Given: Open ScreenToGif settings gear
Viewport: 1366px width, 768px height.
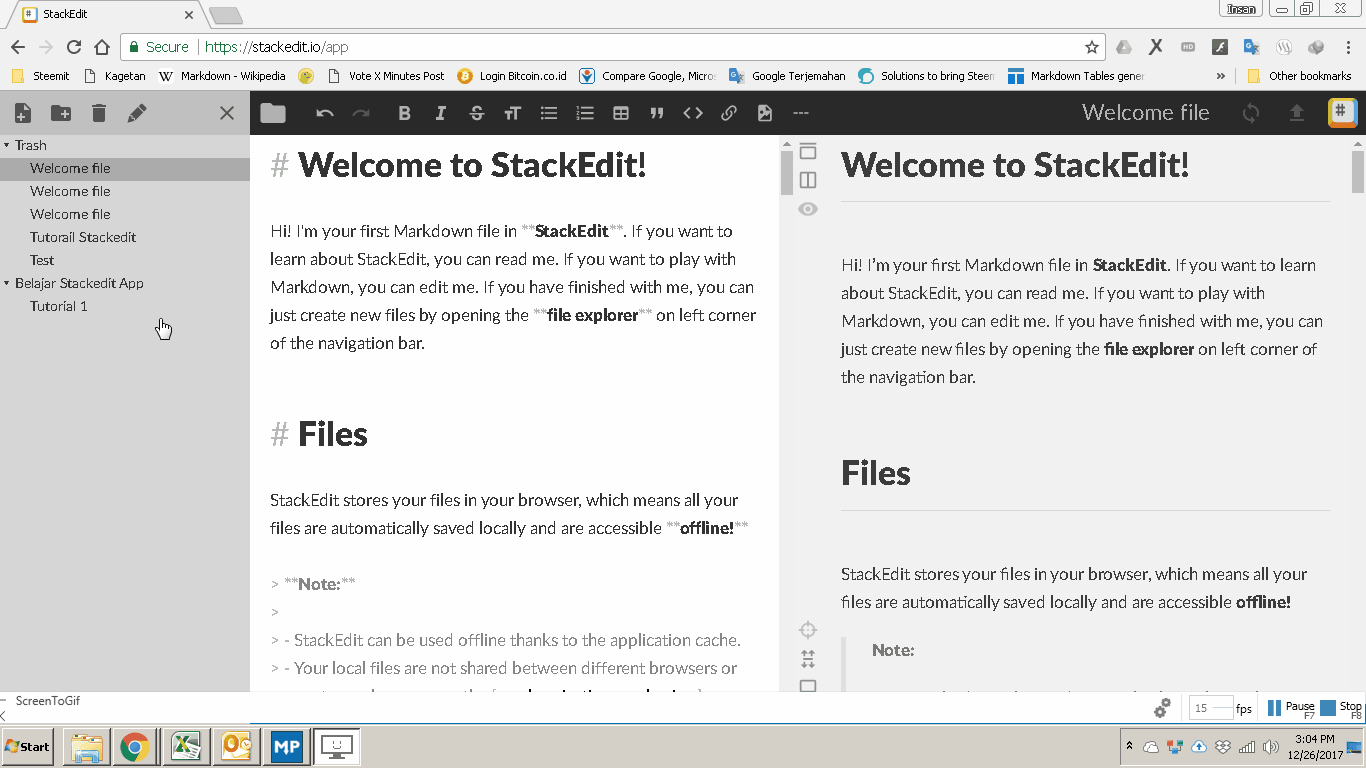Looking at the screenshot, I should [x=1162, y=708].
